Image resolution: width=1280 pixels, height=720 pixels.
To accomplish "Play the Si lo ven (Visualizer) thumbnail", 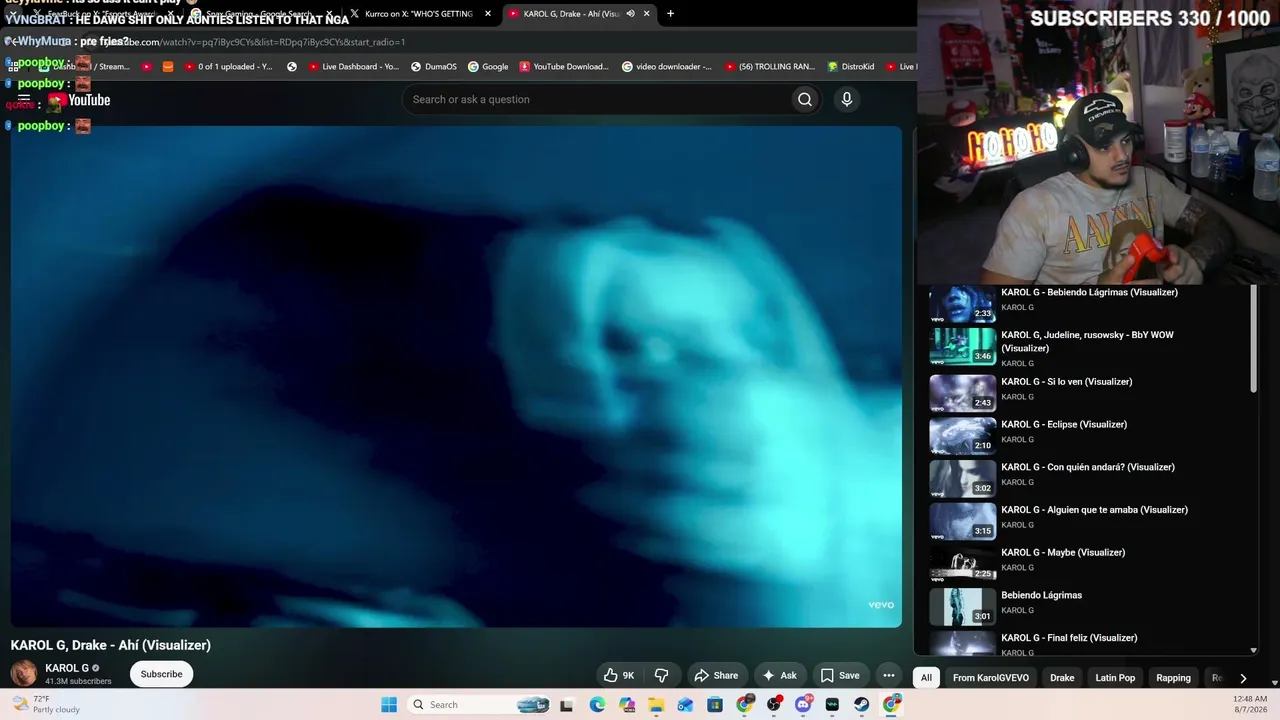I will click(x=963, y=393).
